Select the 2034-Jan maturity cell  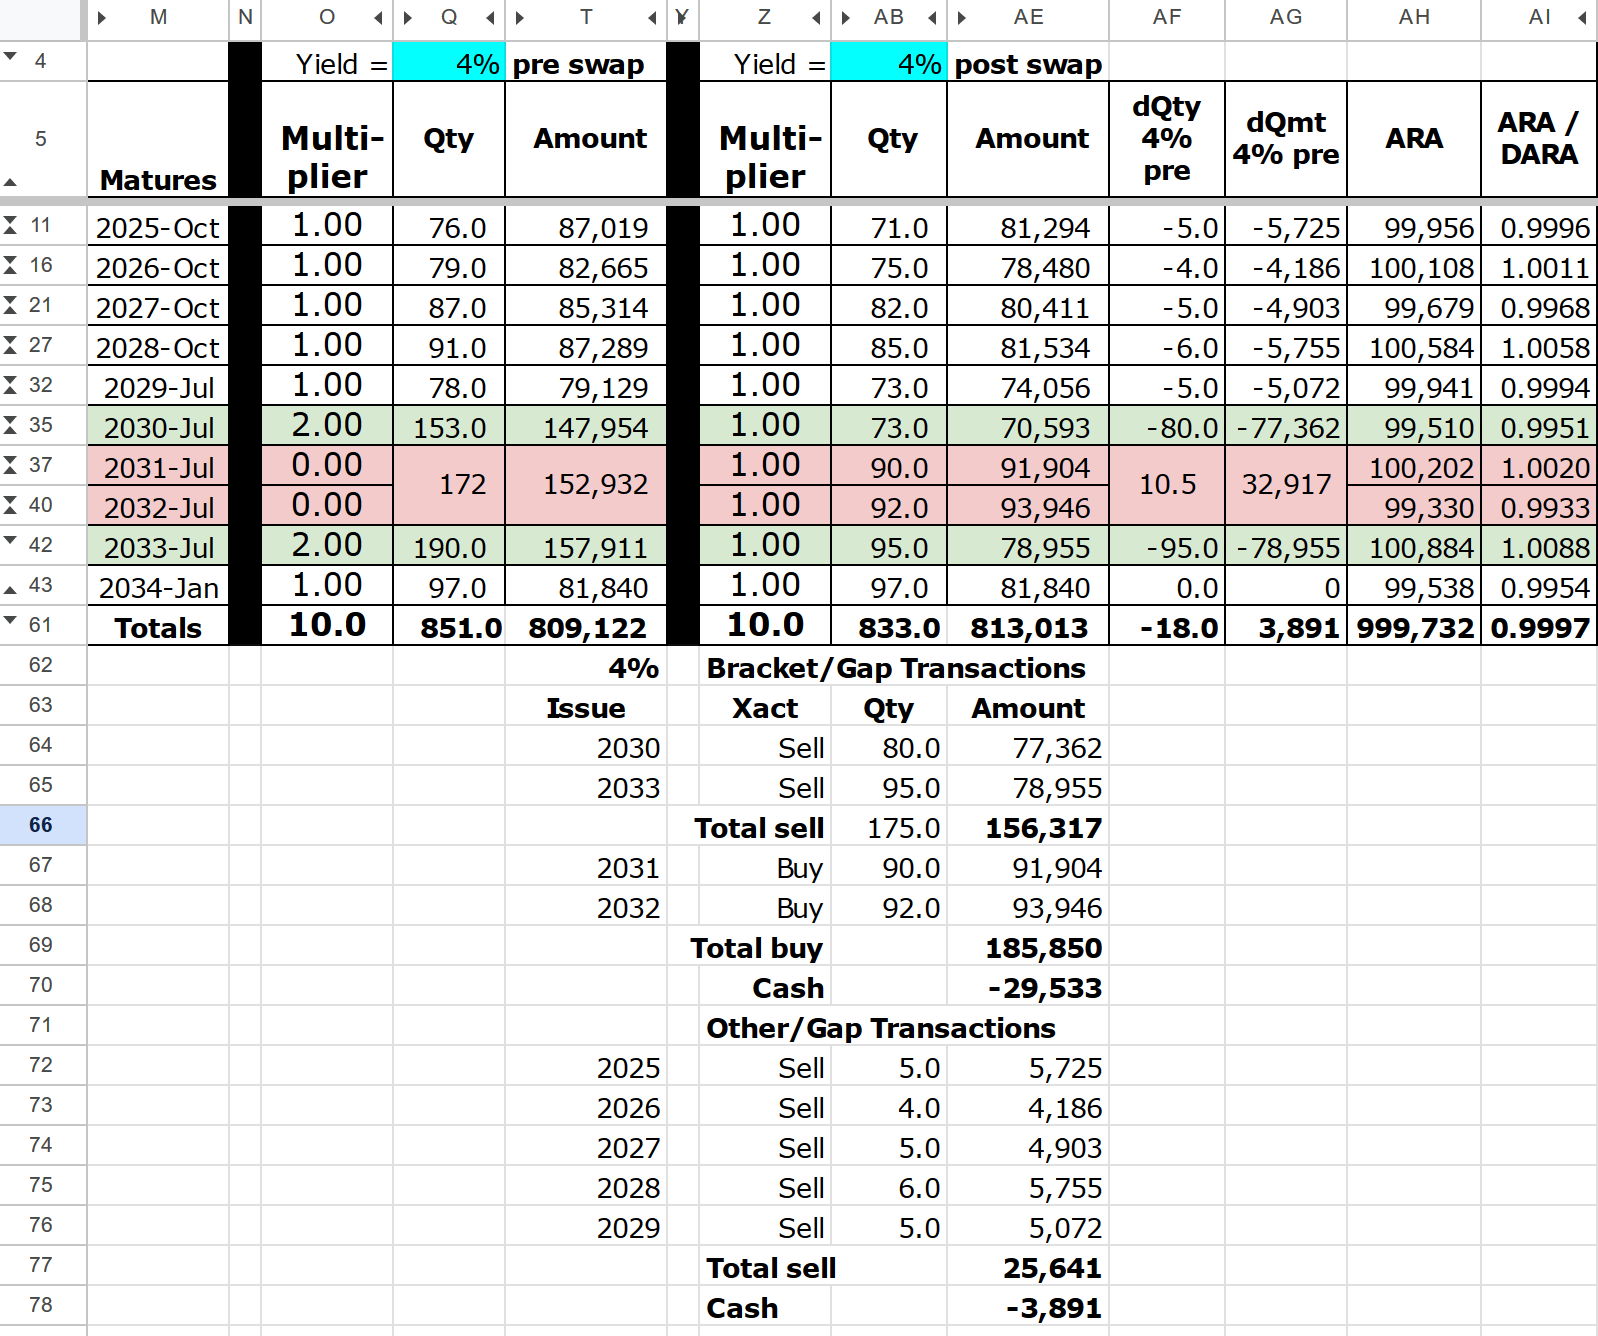(x=159, y=587)
